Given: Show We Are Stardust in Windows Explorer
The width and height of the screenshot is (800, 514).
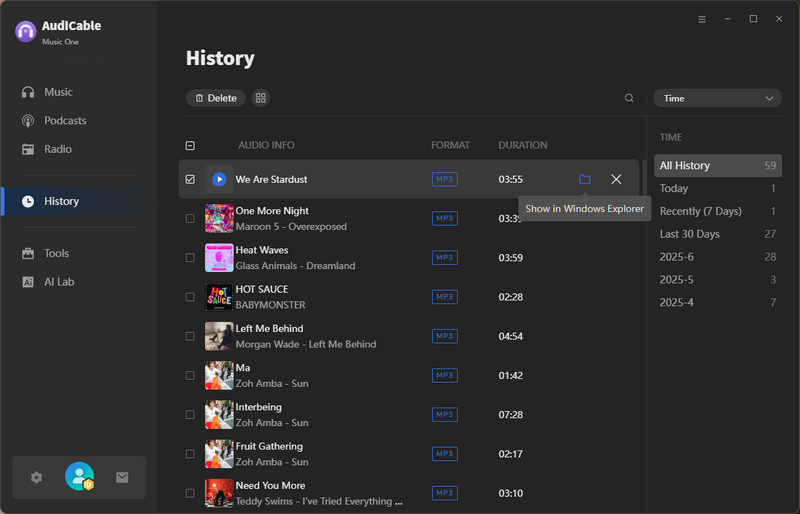Looking at the screenshot, I should [x=585, y=179].
